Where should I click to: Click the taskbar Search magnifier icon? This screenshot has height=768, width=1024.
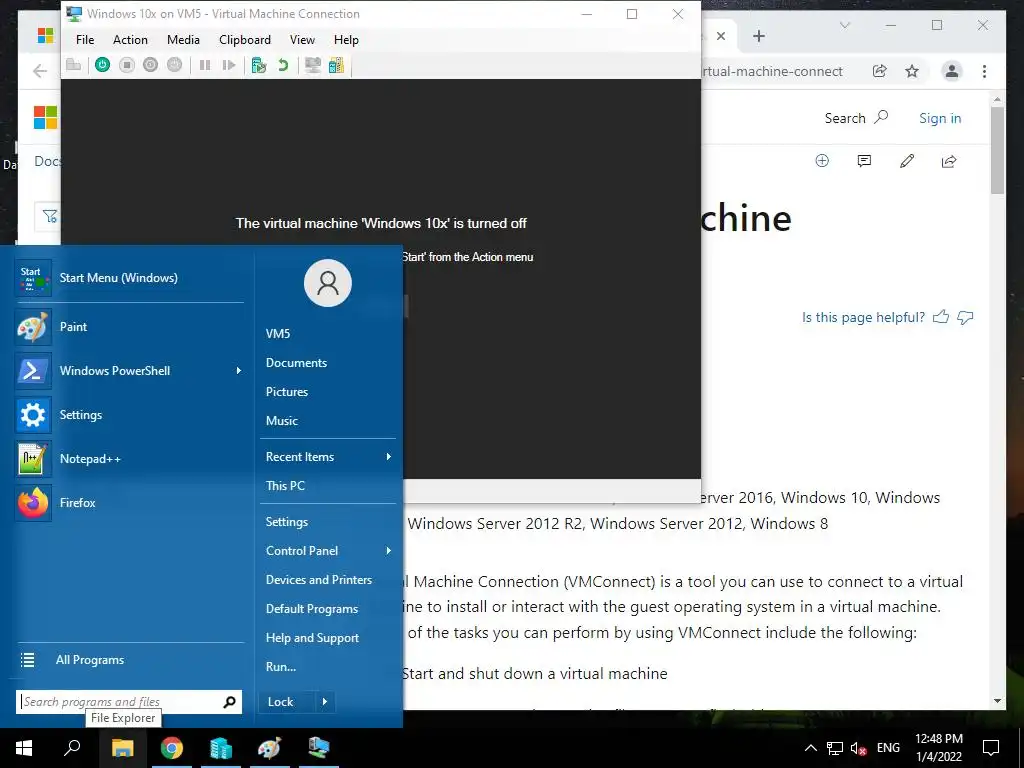coord(72,748)
